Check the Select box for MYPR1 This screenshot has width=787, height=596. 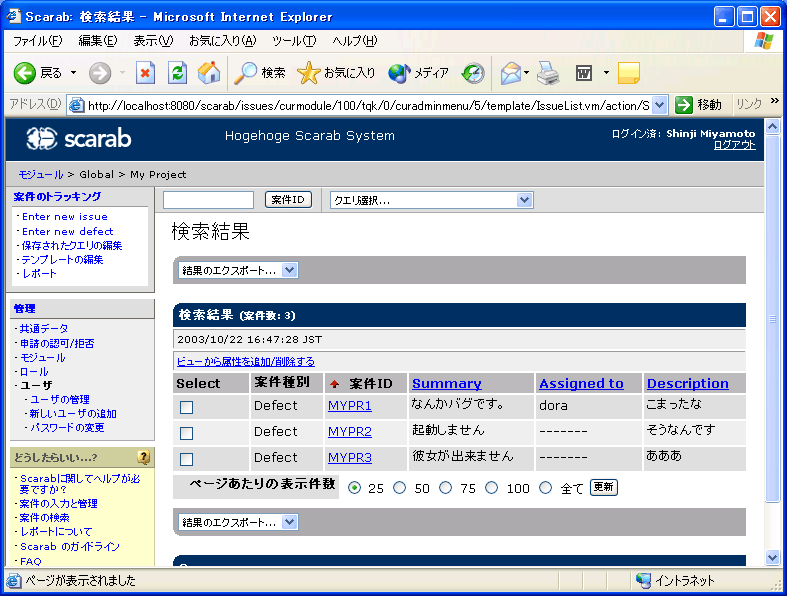187,407
